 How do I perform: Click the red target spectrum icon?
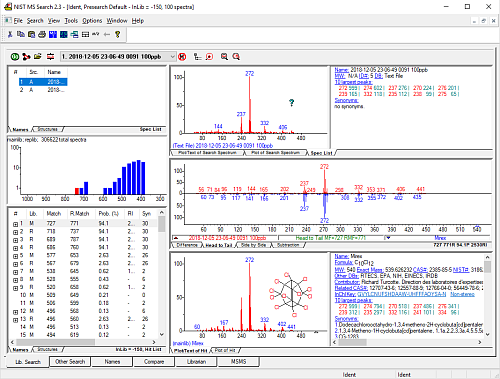(x=209, y=57)
